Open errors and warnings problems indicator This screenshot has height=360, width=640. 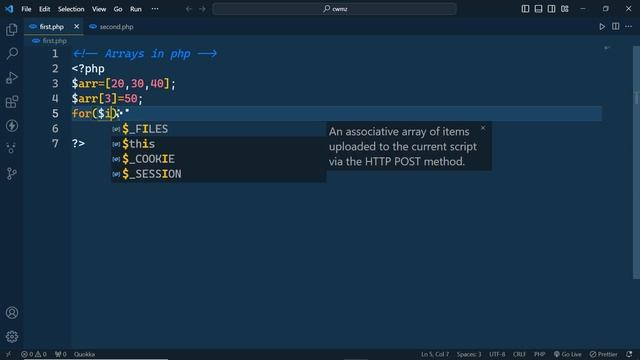pyautogui.click(x=34, y=354)
